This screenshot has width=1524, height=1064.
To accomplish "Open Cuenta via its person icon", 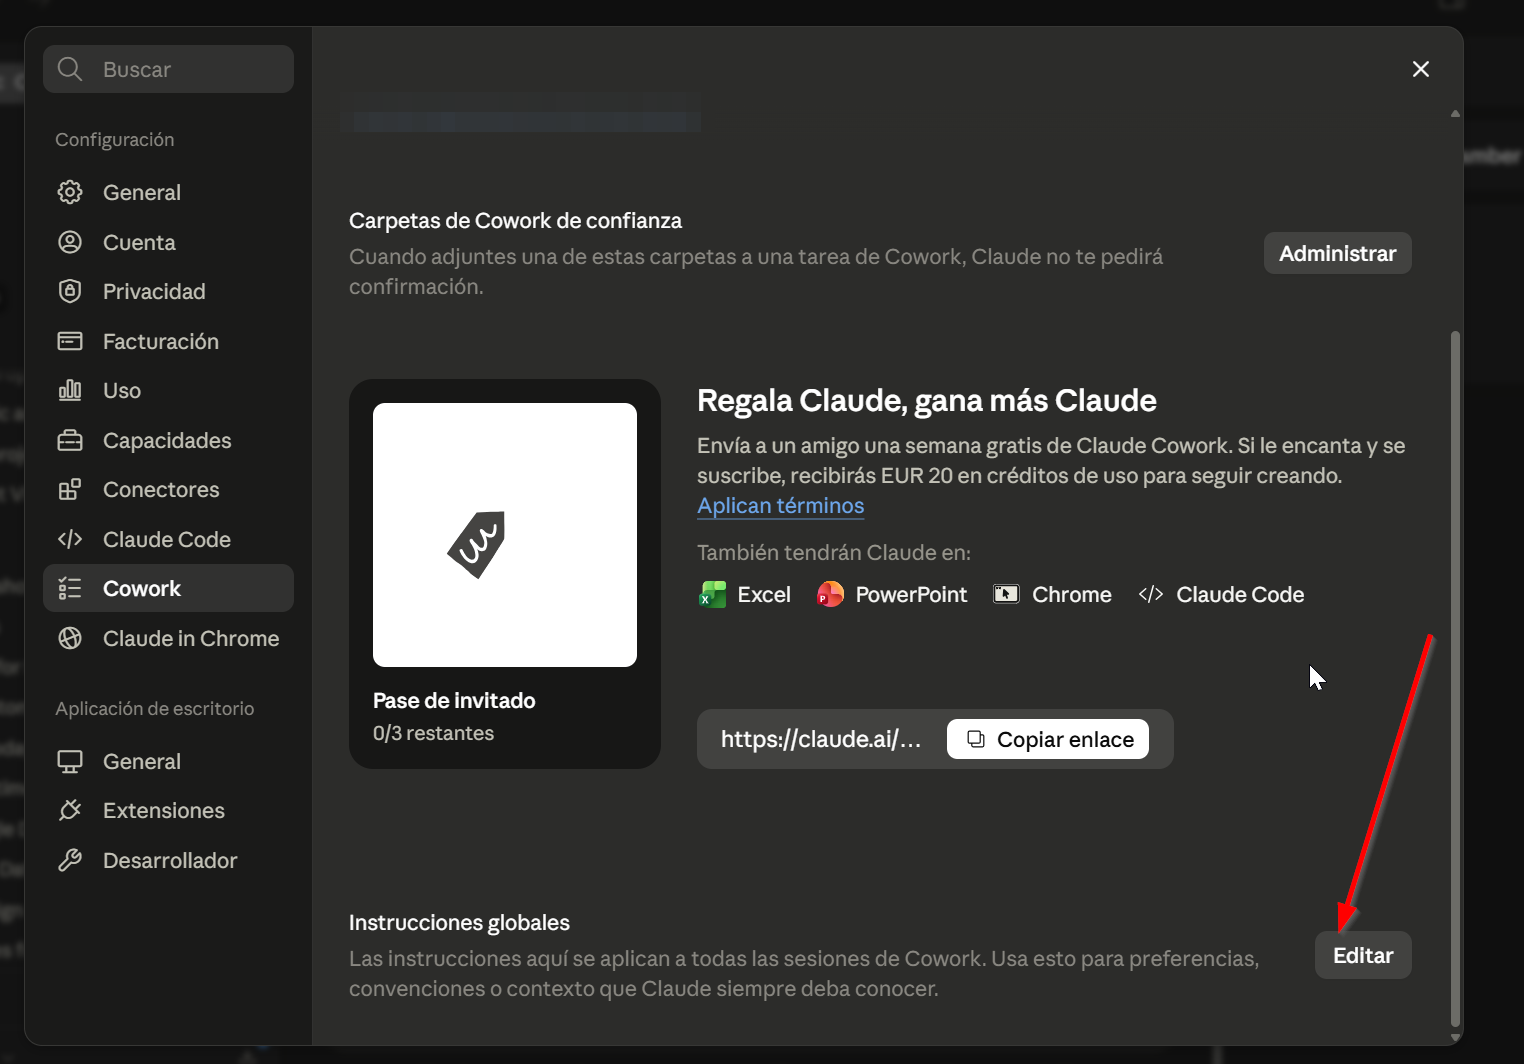I will pyautogui.click(x=70, y=242).
